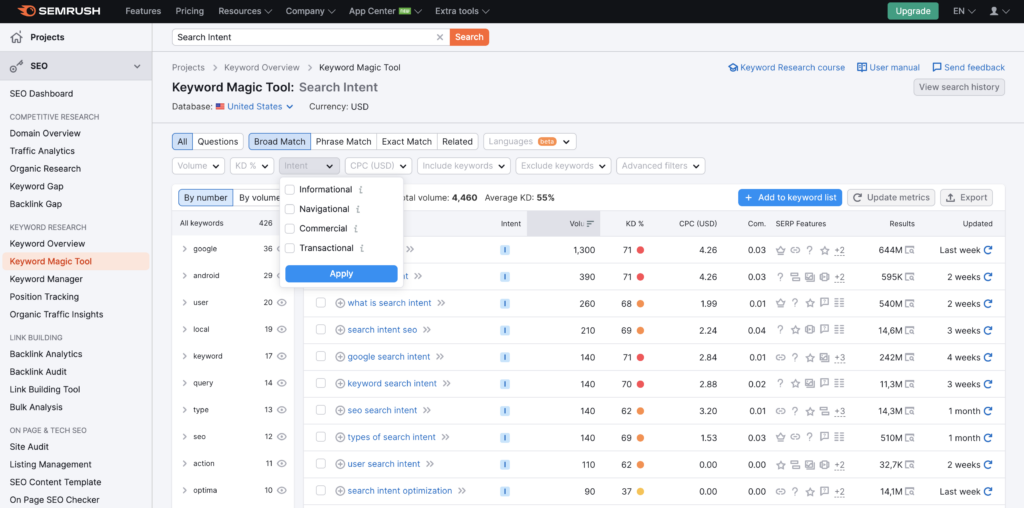This screenshot has height=508, width=1024.
Task: Refresh metrics for the 'search intent seo' row
Action: pyautogui.click(x=988, y=330)
